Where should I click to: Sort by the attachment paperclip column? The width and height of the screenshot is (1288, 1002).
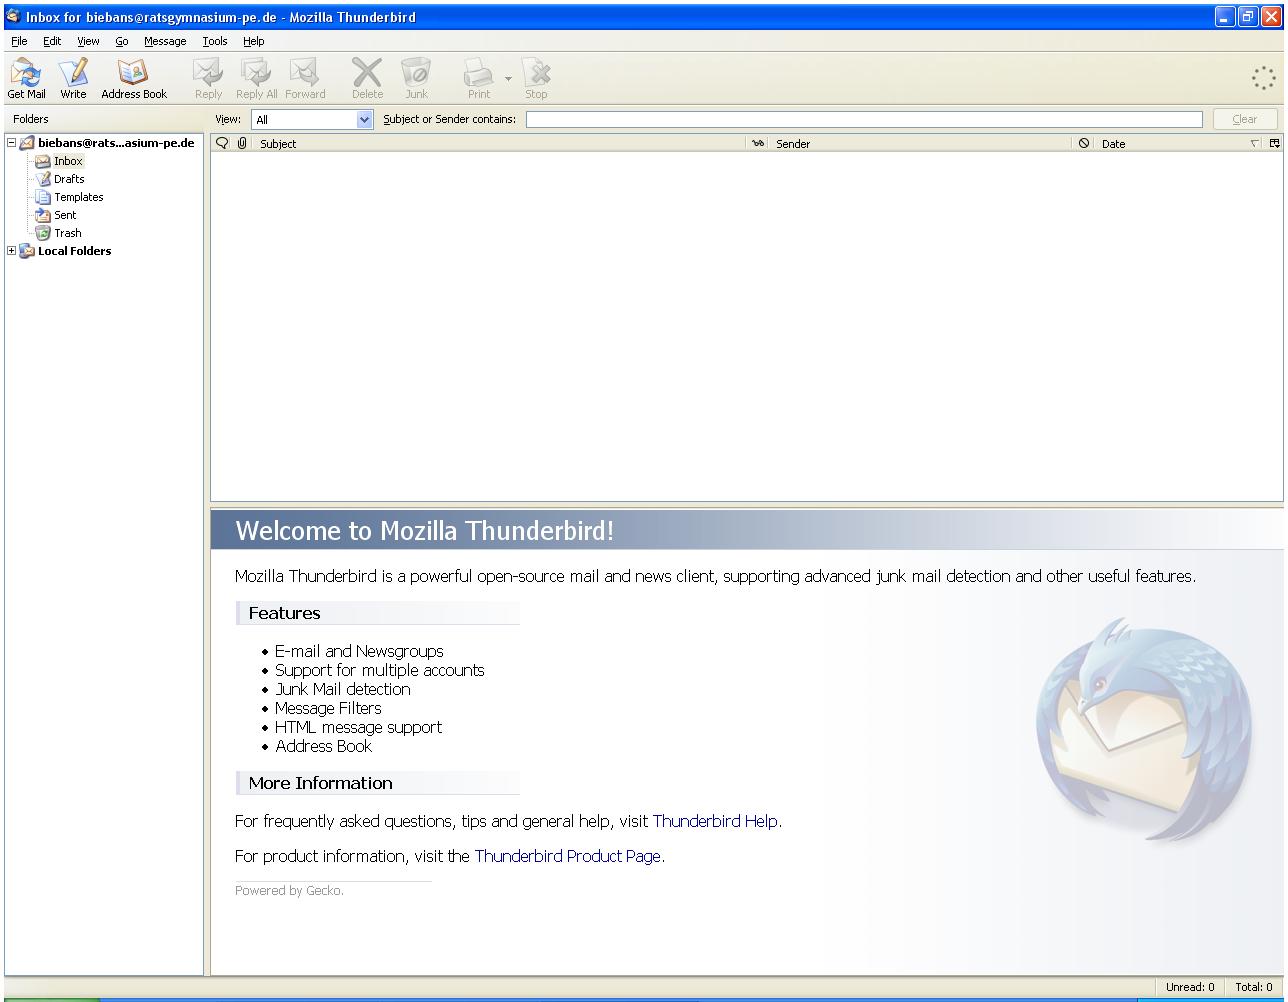242,143
